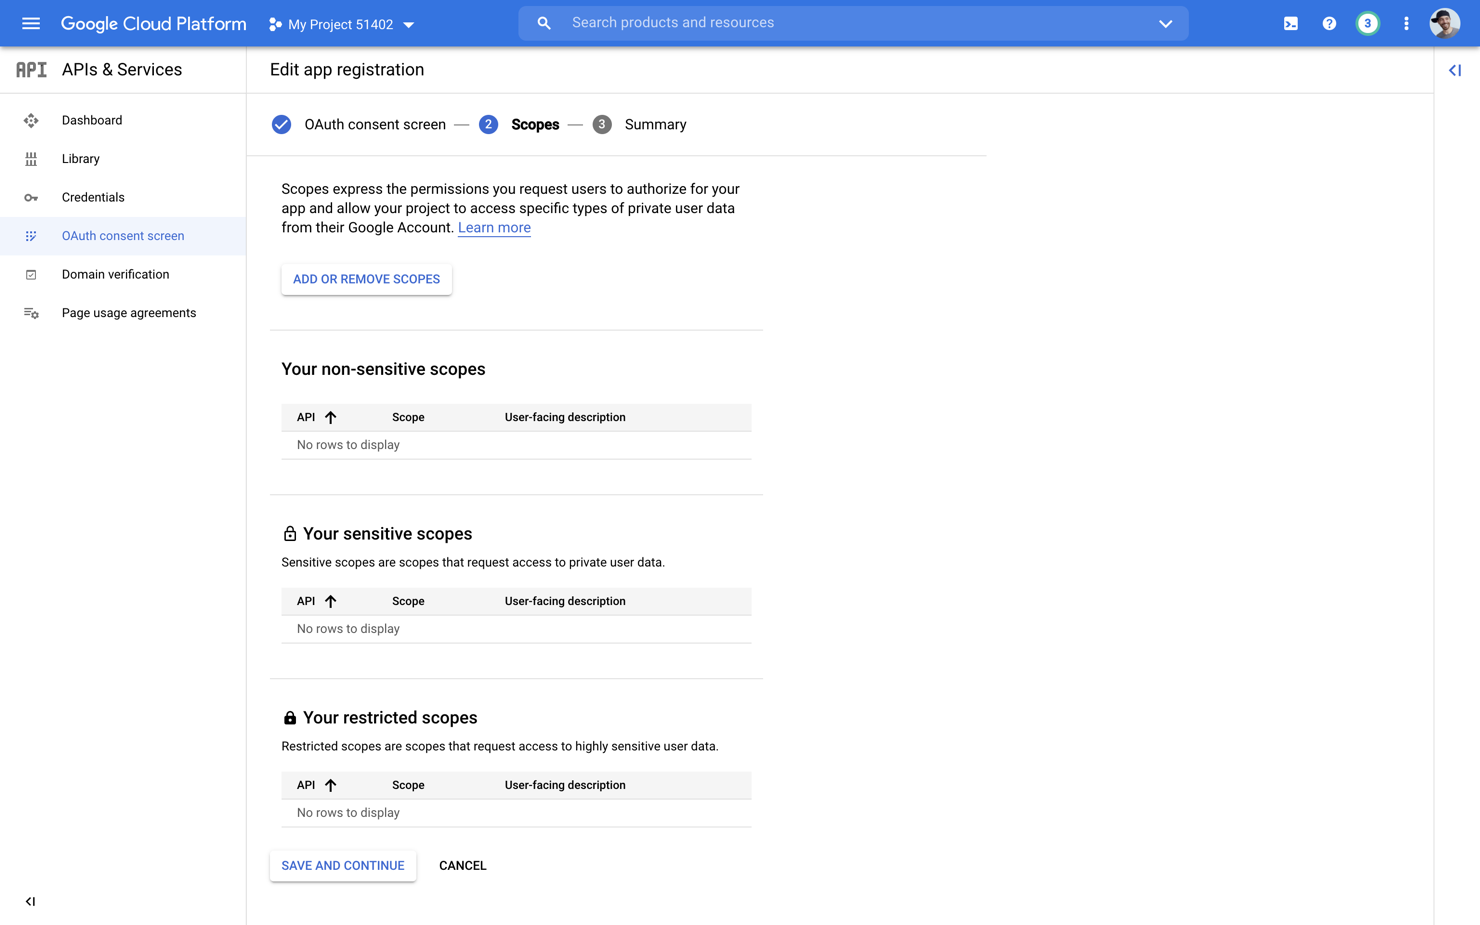
Task: Click the search products and resources field
Action: pos(850,22)
